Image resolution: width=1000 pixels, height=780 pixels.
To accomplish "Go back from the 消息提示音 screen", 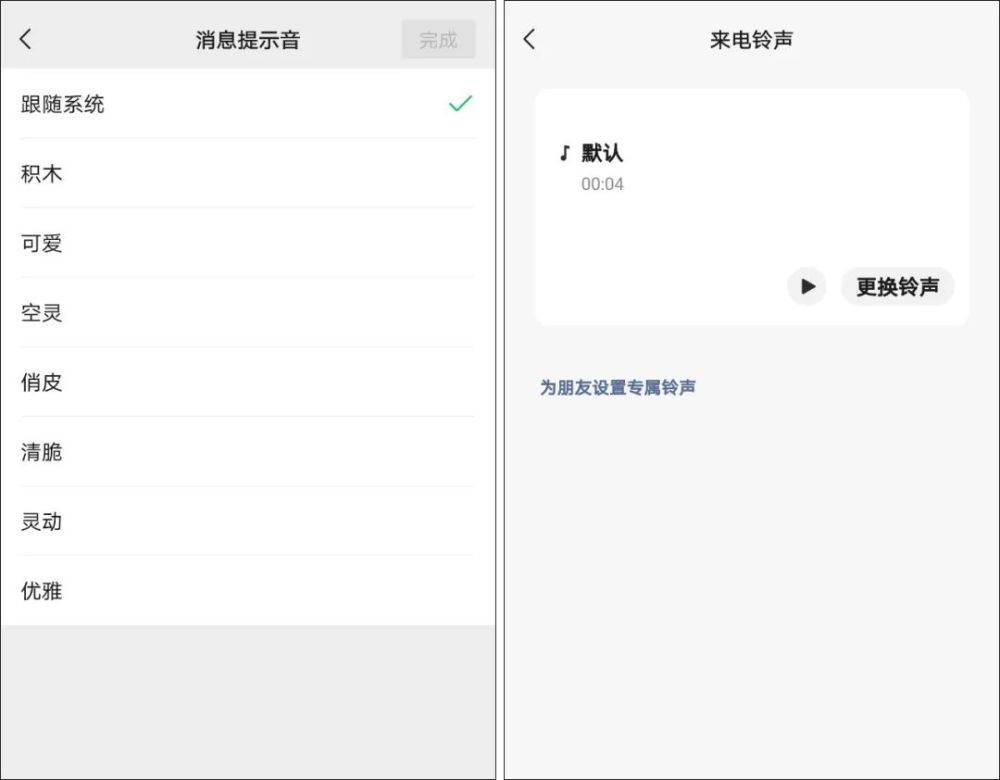I will click(x=26, y=40).
